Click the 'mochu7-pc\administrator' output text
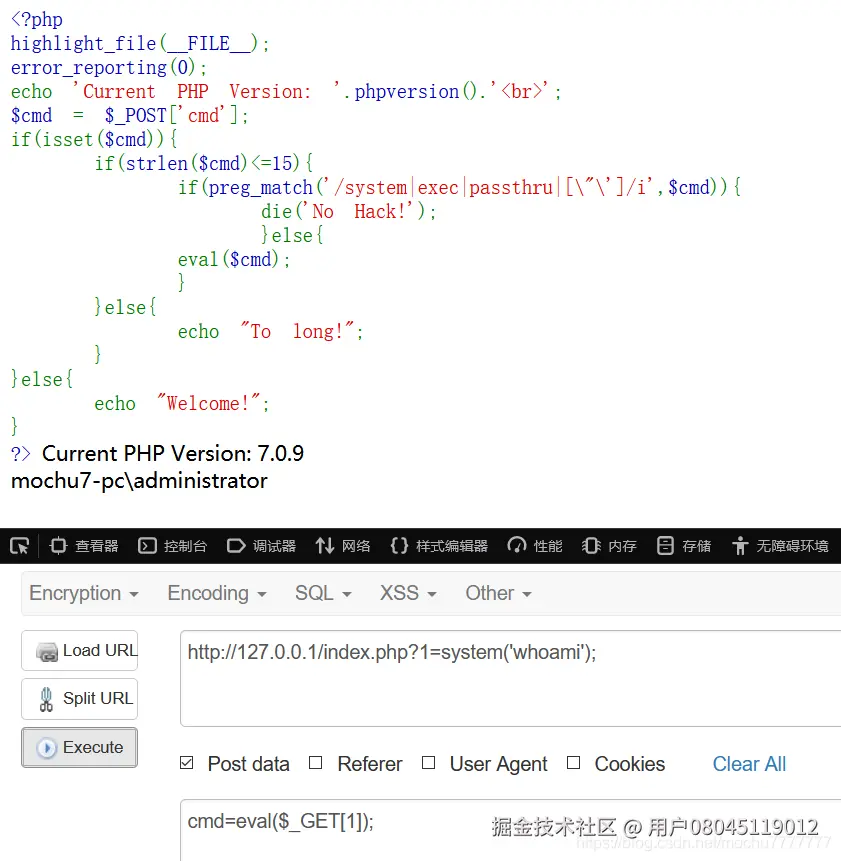Viewport: 841px width, 861px height. [x=139, y=481]
